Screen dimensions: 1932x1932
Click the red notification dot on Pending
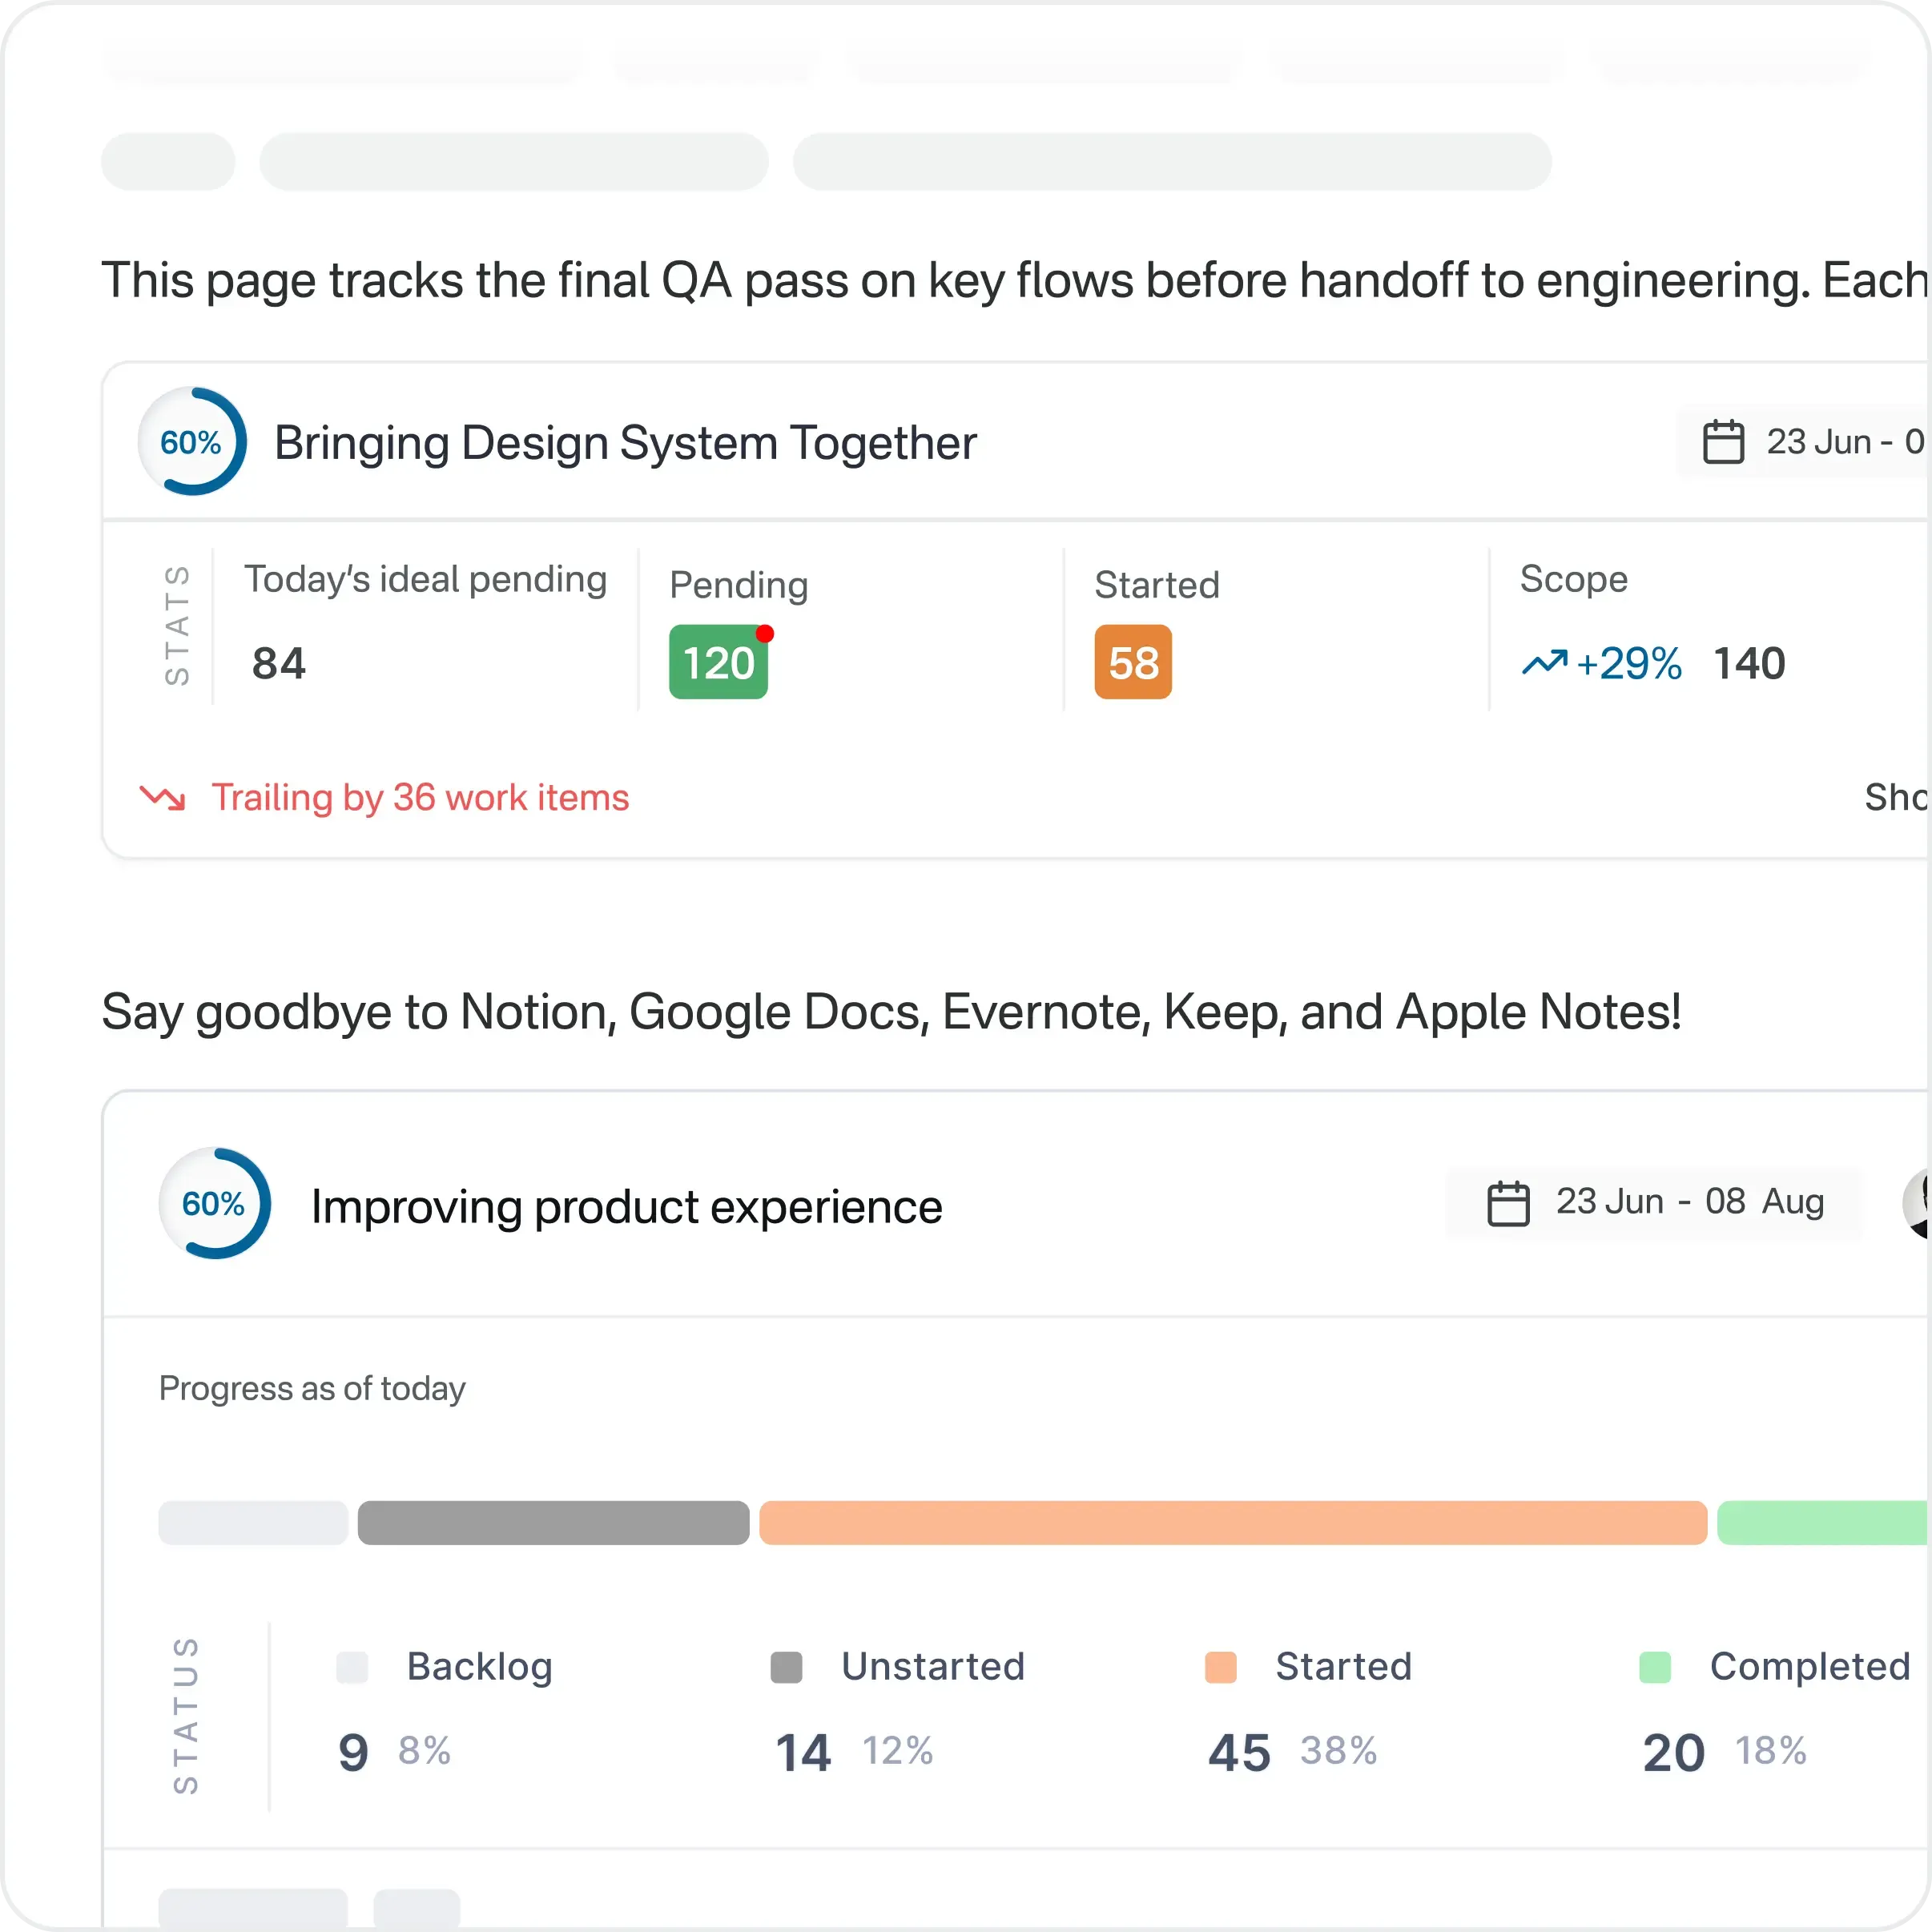(765, 634)
